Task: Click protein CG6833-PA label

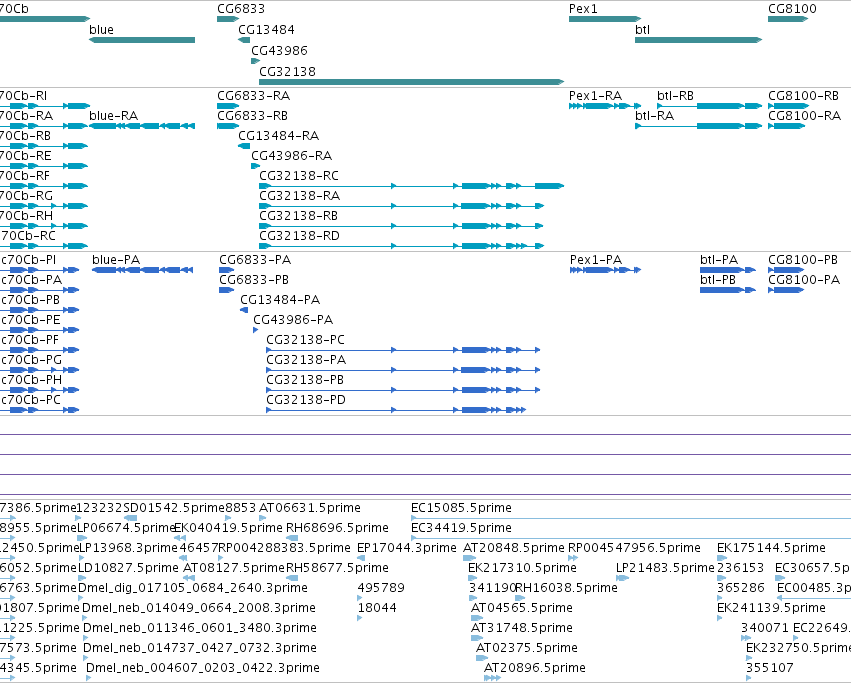Action: pyautogui.click(x=255, y=260)
